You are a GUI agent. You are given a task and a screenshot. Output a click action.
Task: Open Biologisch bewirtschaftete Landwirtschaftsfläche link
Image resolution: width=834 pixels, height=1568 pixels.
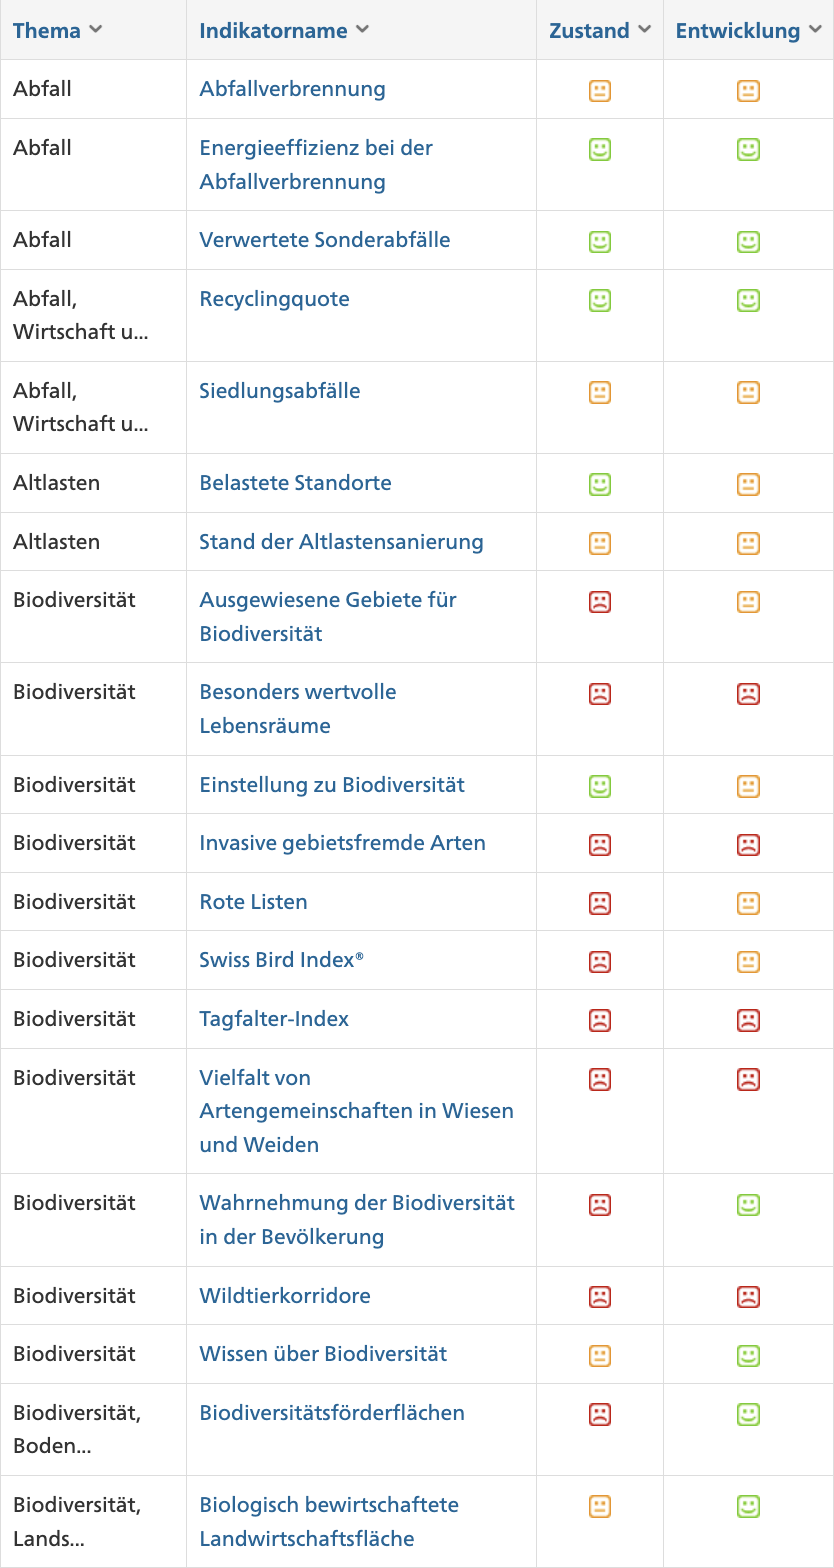click(x=329, y=1522)
